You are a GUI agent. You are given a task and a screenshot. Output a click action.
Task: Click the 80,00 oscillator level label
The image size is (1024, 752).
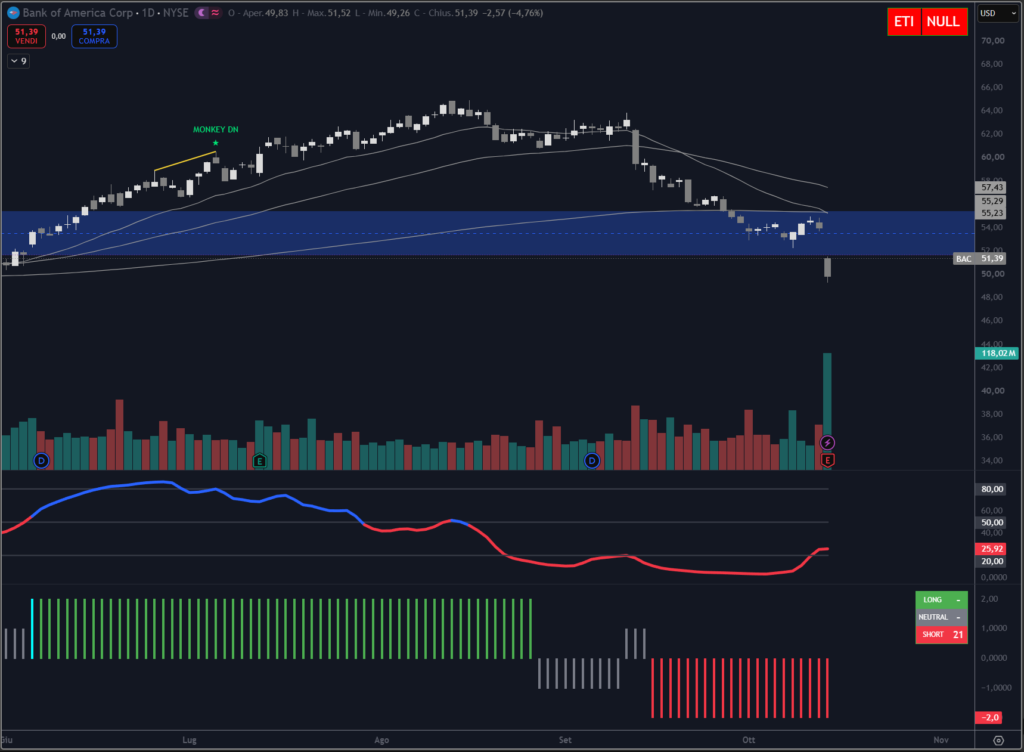tap(991, 489)
